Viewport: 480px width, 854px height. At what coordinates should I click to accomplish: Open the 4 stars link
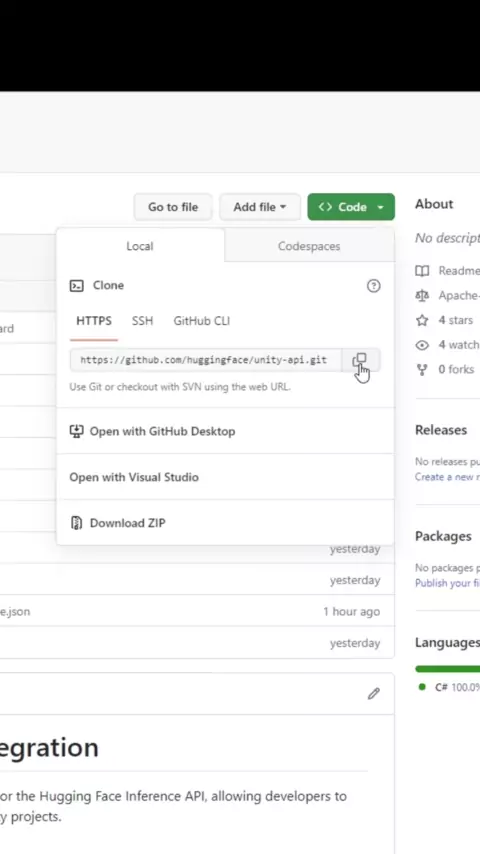pos(455,320)
